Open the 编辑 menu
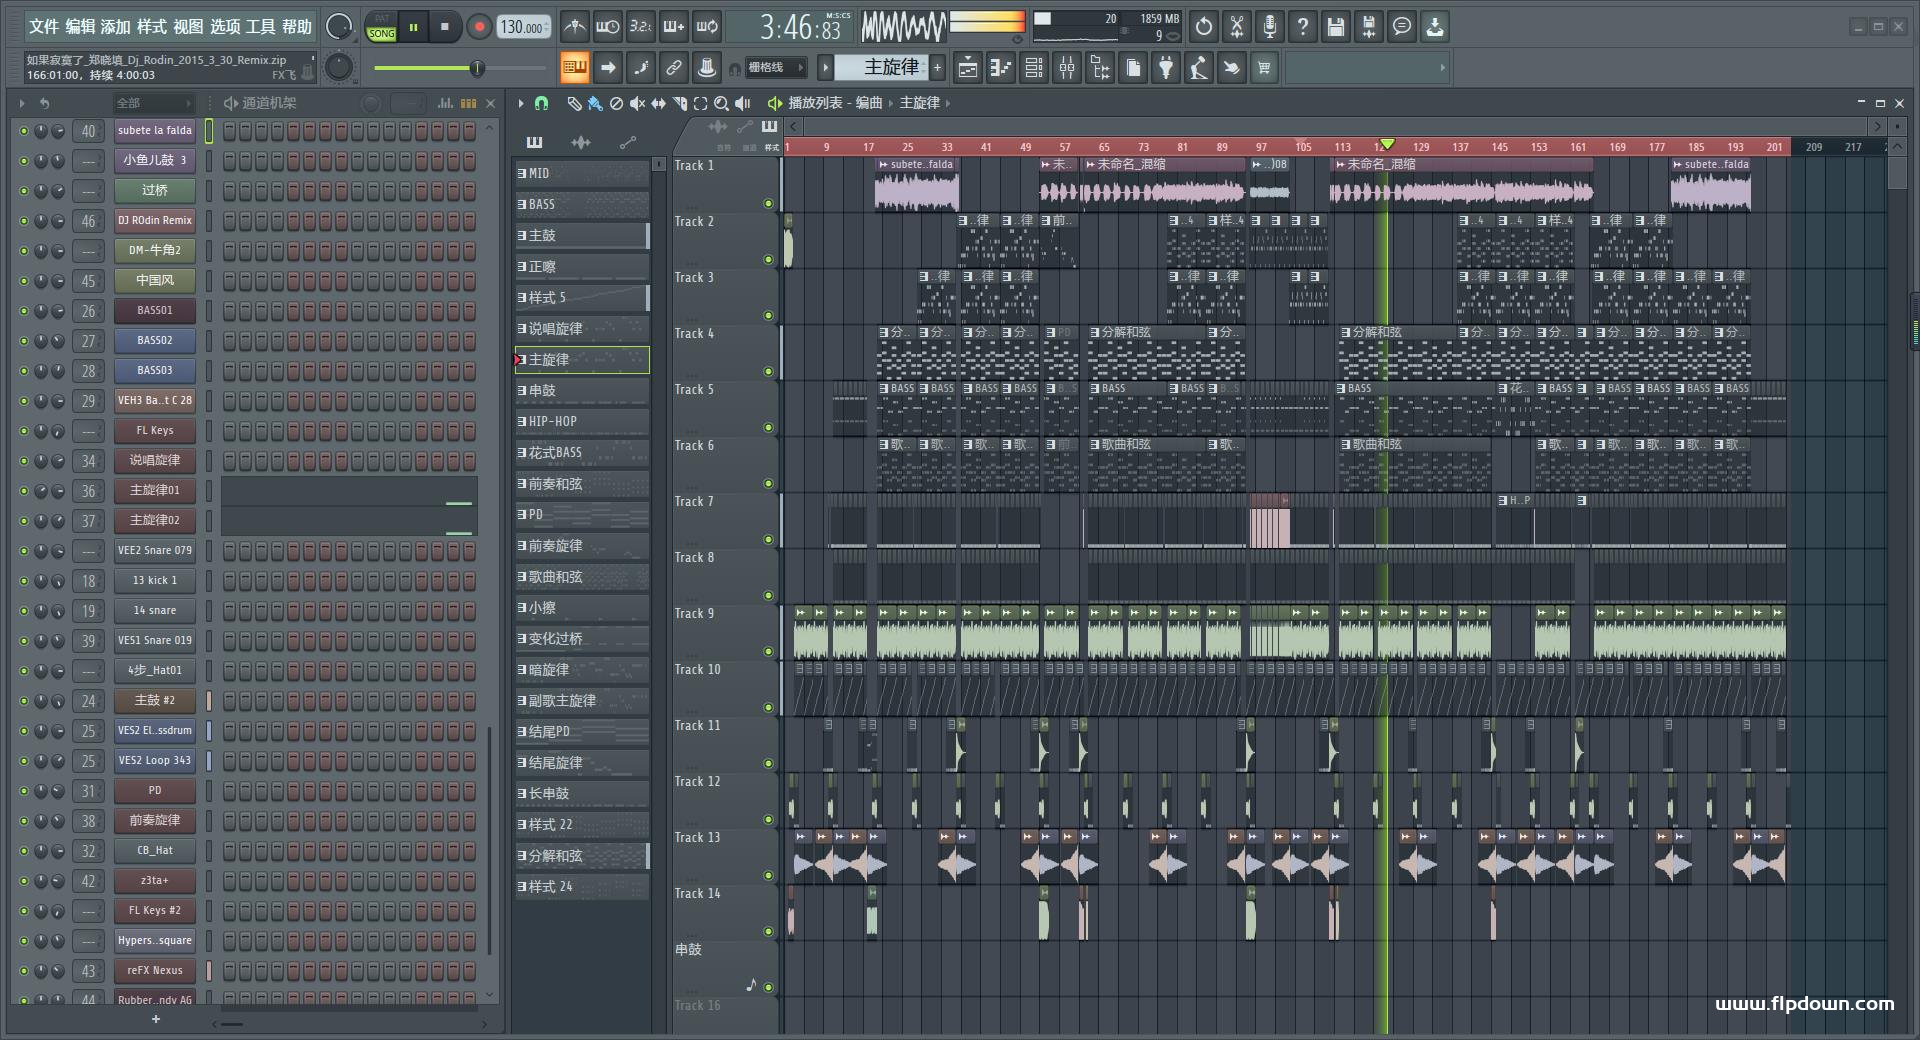The height and width of the screenshot is (1040, 1920). coord(80,27)
